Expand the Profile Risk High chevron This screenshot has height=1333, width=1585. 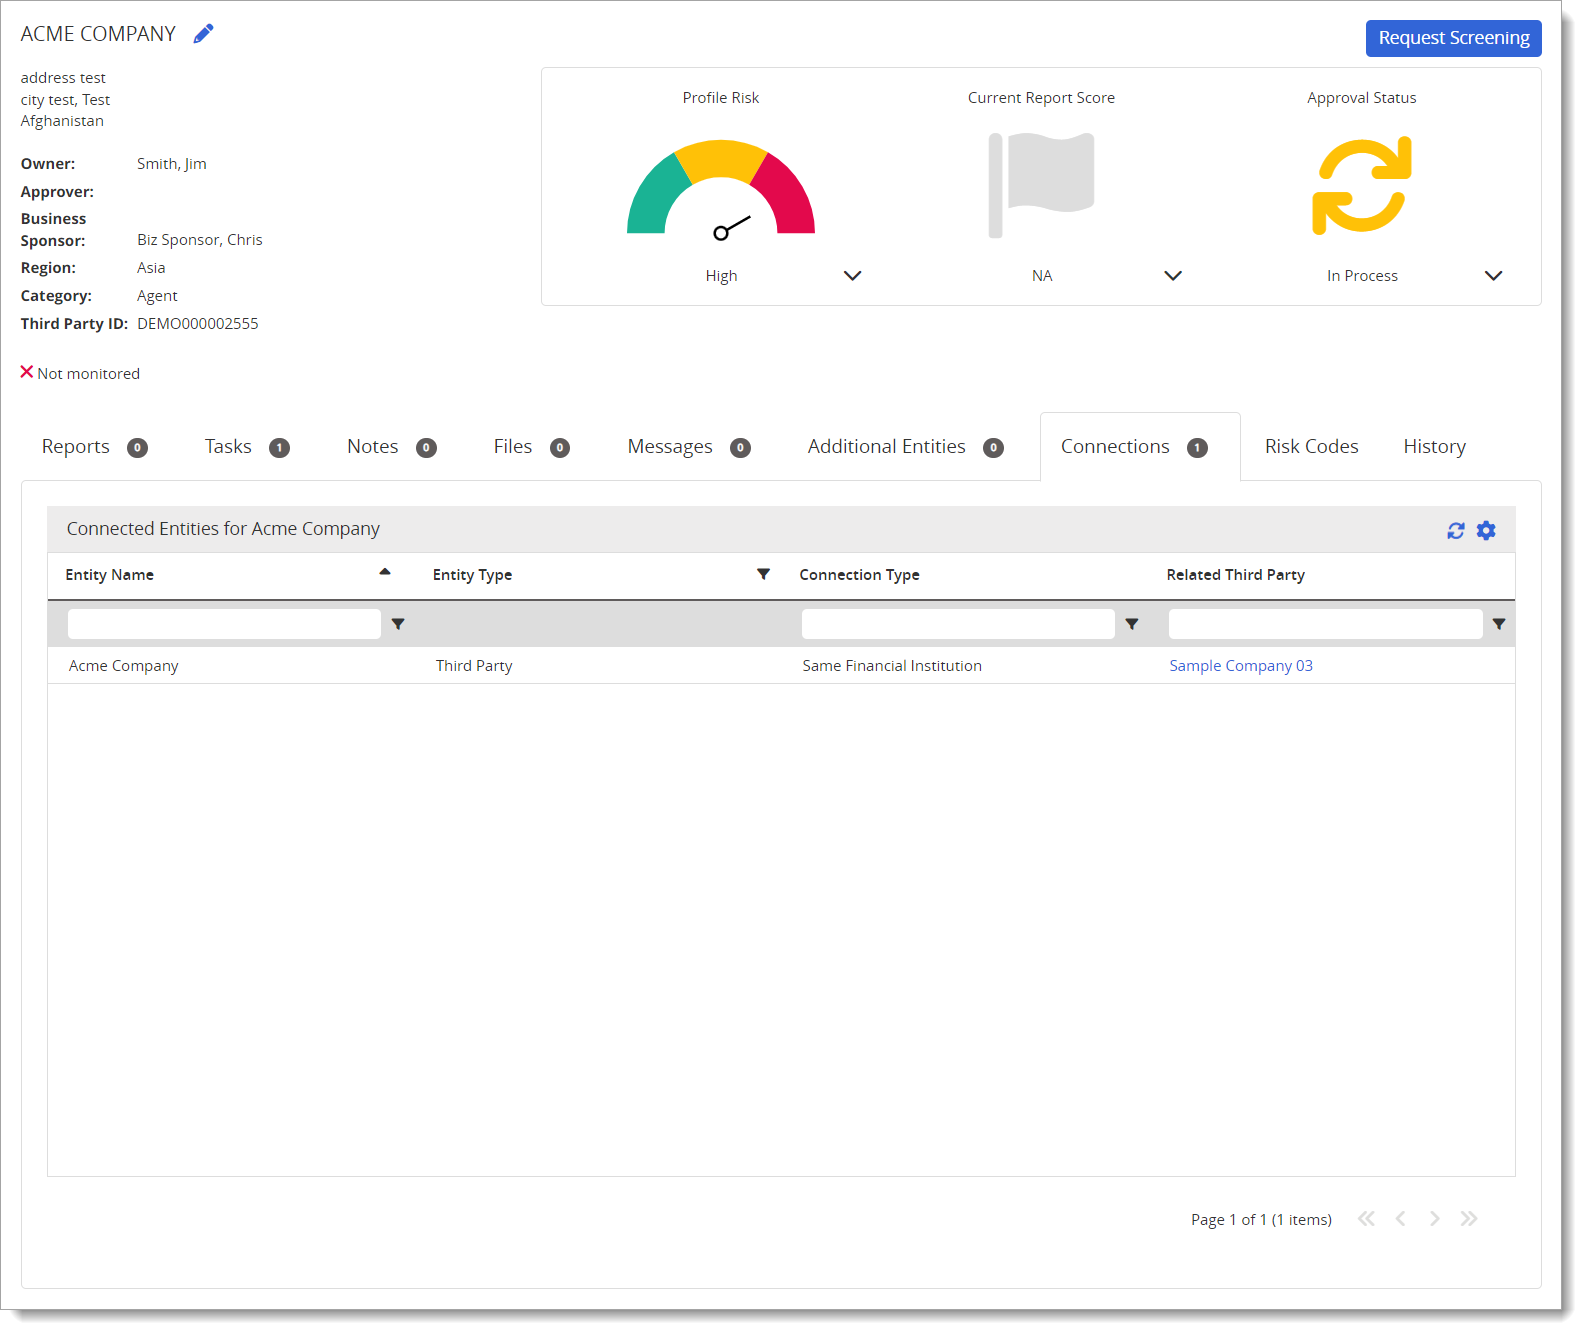click(x=853, y=276)
